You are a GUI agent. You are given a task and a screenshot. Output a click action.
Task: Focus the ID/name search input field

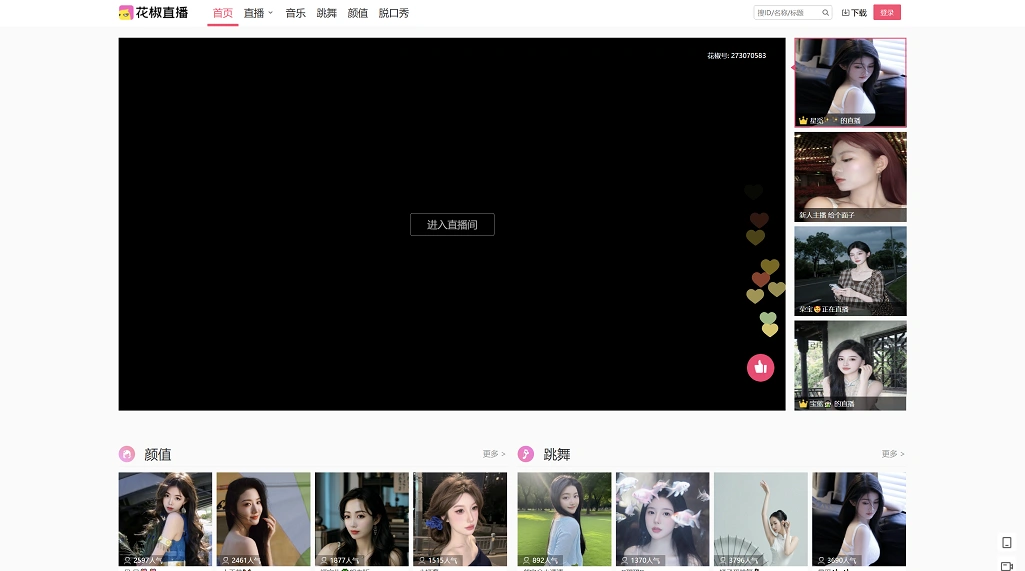point(787,13)
